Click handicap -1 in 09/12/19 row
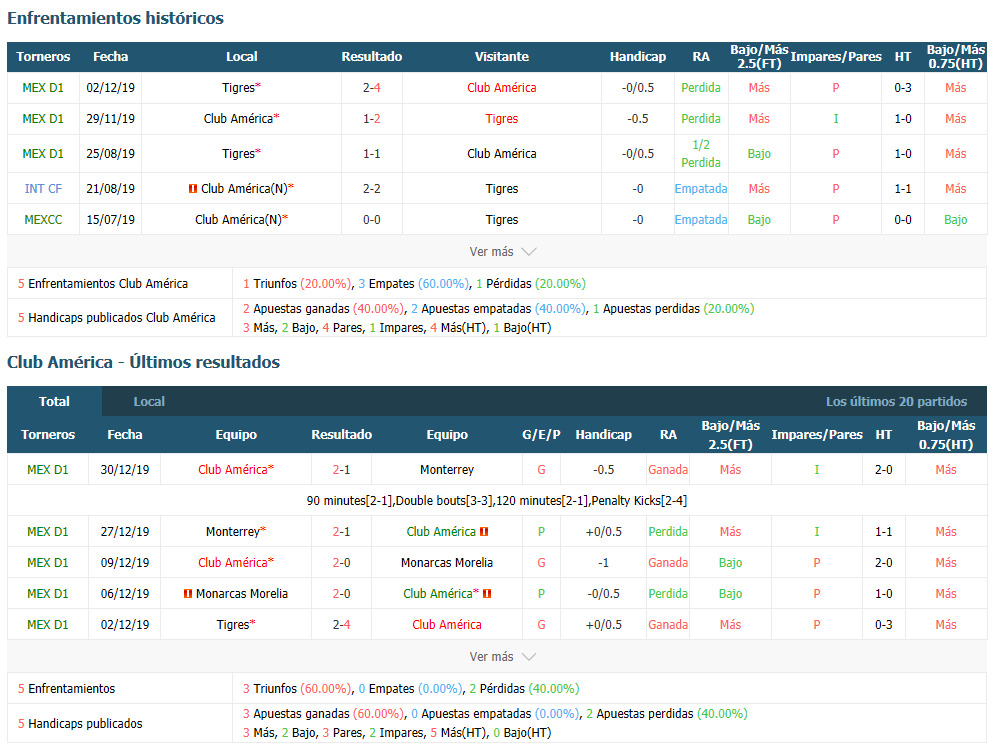This screenshot has height=746, width=999. (603, 563)
